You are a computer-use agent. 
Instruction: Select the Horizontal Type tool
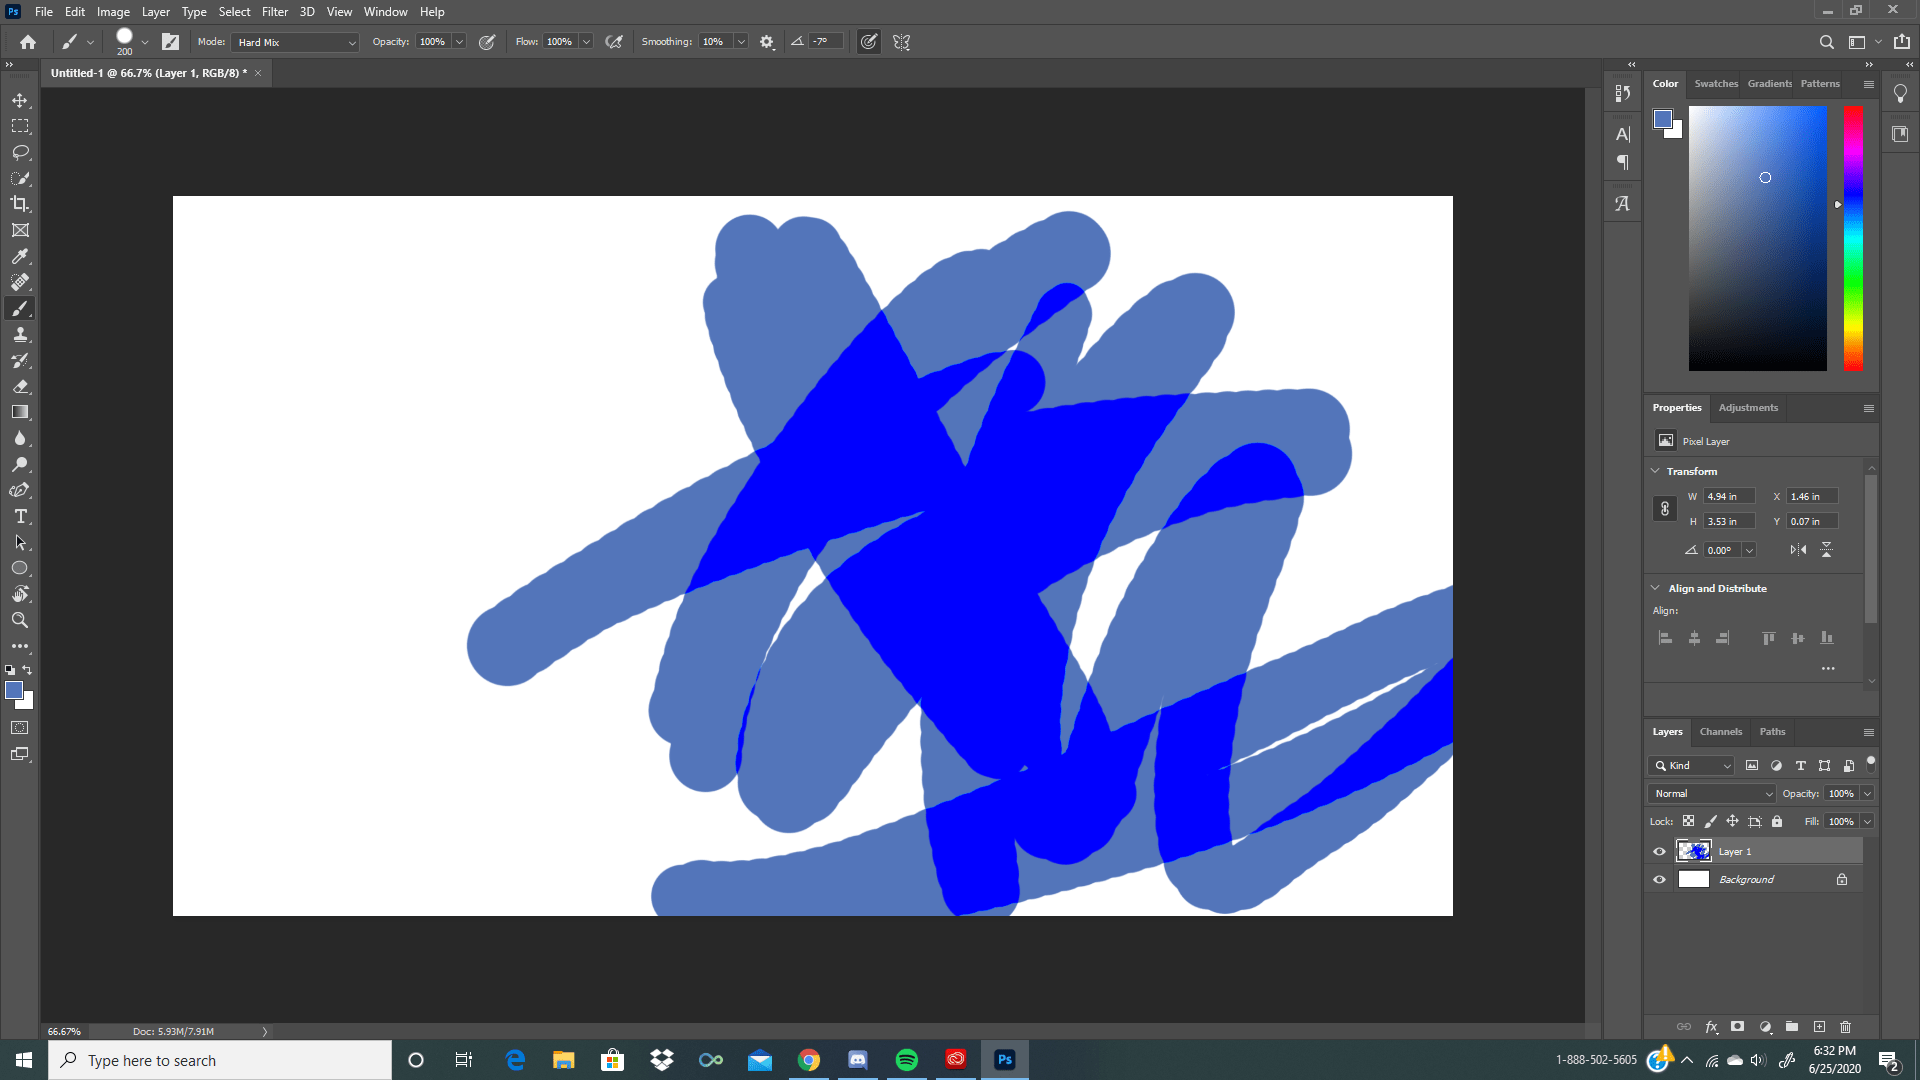click(x=20, y=516)
